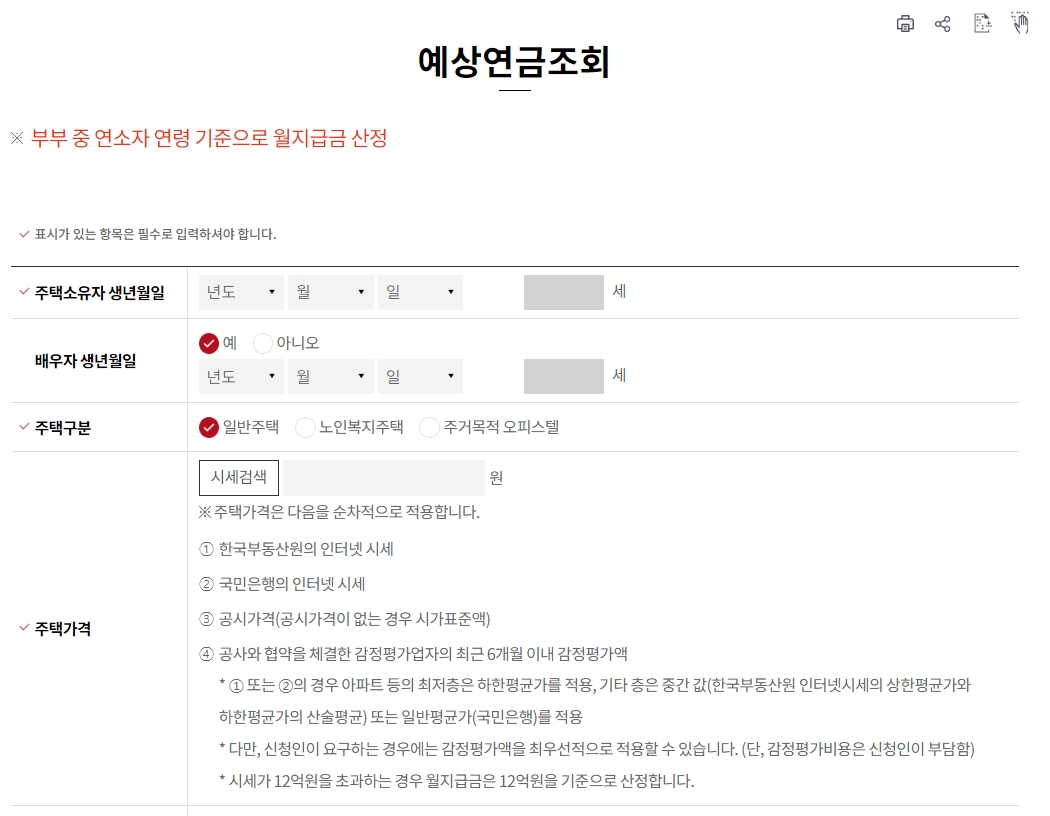Viewport: 1050px width, 816px height.
Task: Click the 시세검색 button
Action: (x=238, y=477)
